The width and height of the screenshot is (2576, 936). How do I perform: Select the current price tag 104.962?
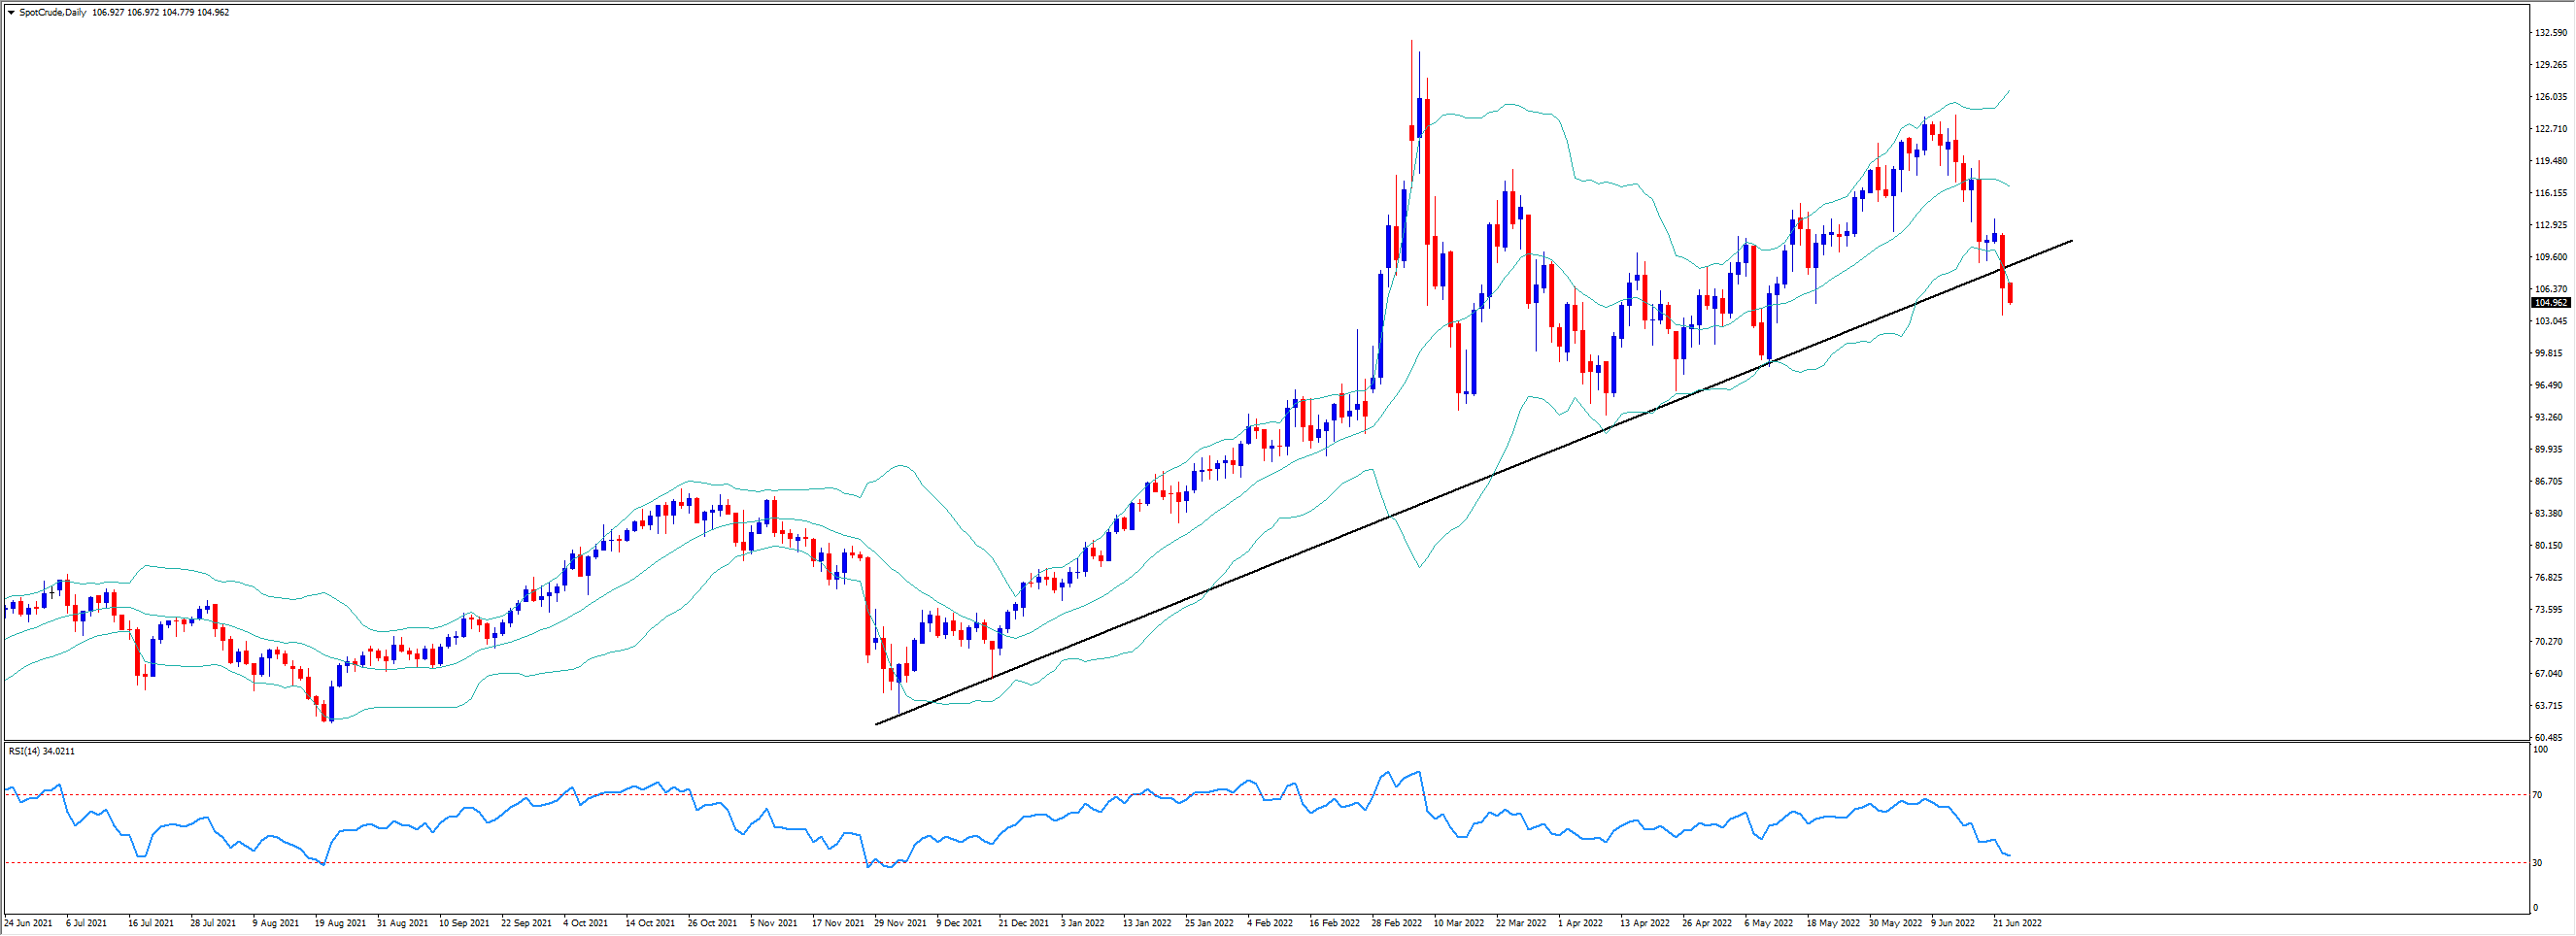click(x=2549, y=303)
